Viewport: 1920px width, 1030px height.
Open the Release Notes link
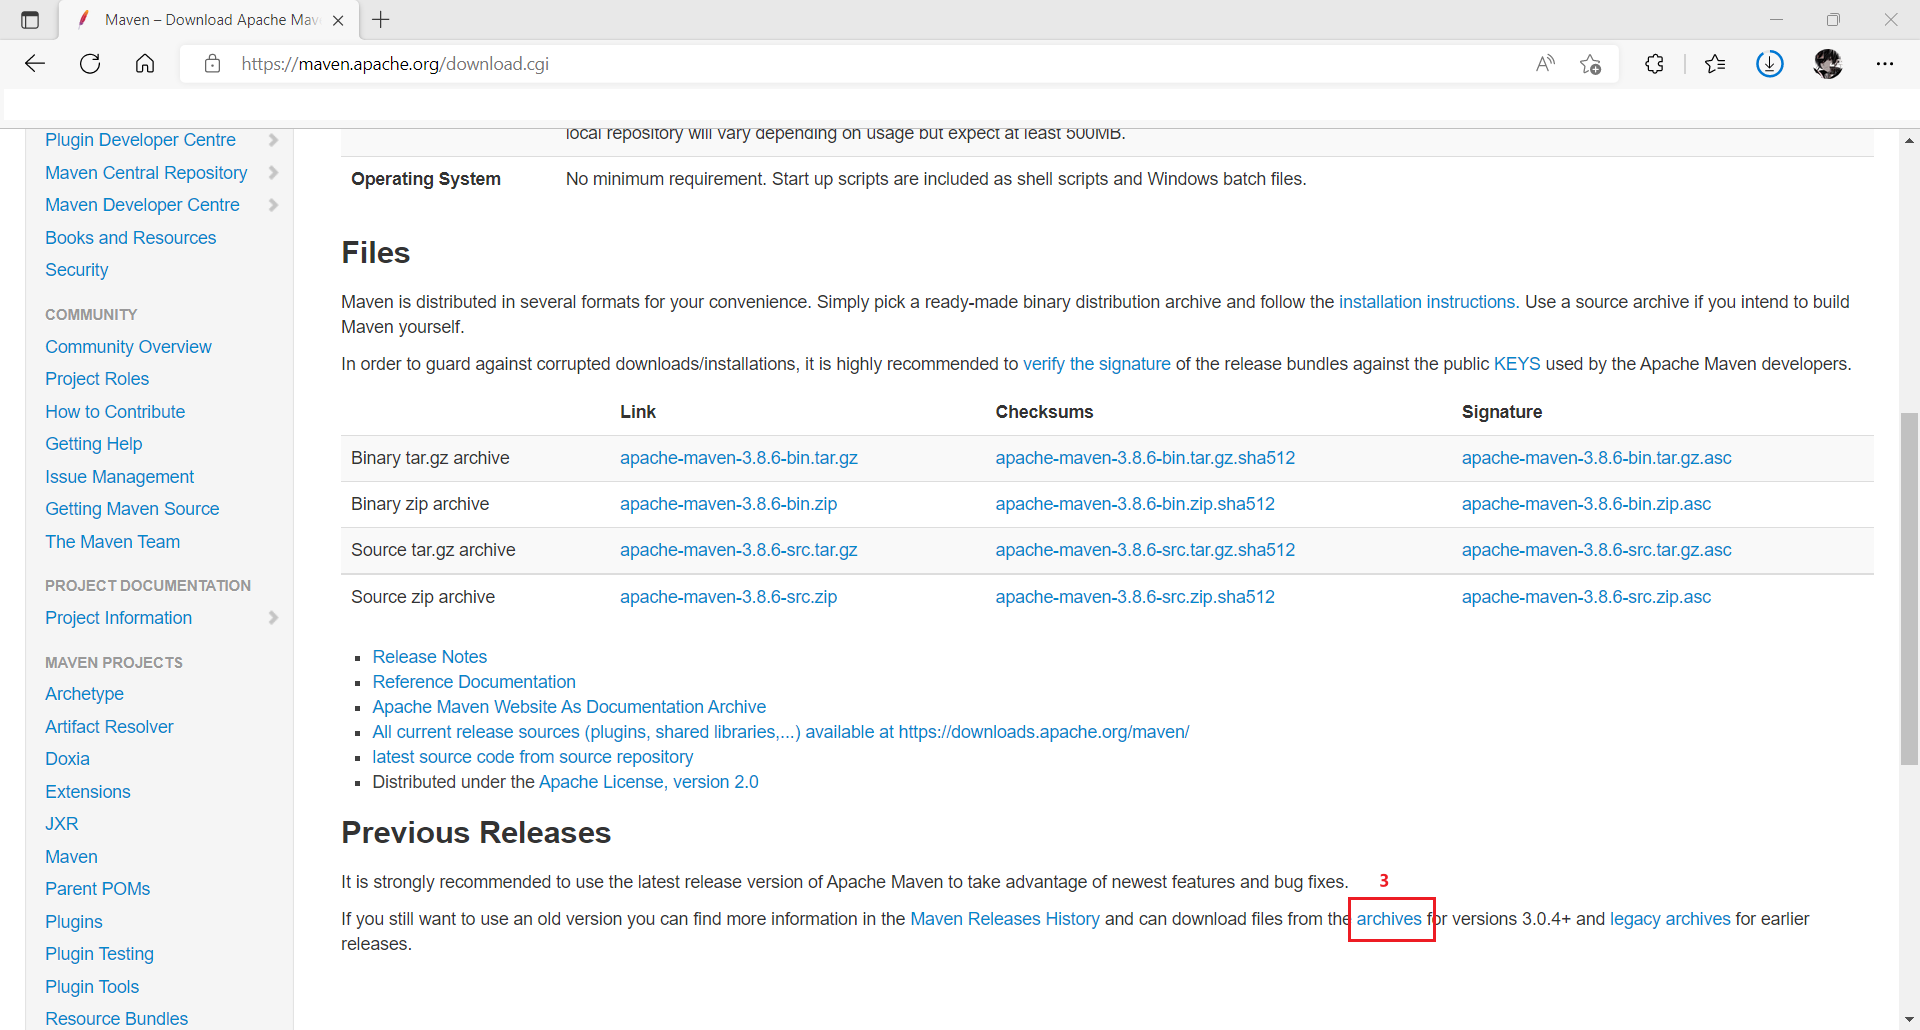pyautogui.click(x=429, y=657)
